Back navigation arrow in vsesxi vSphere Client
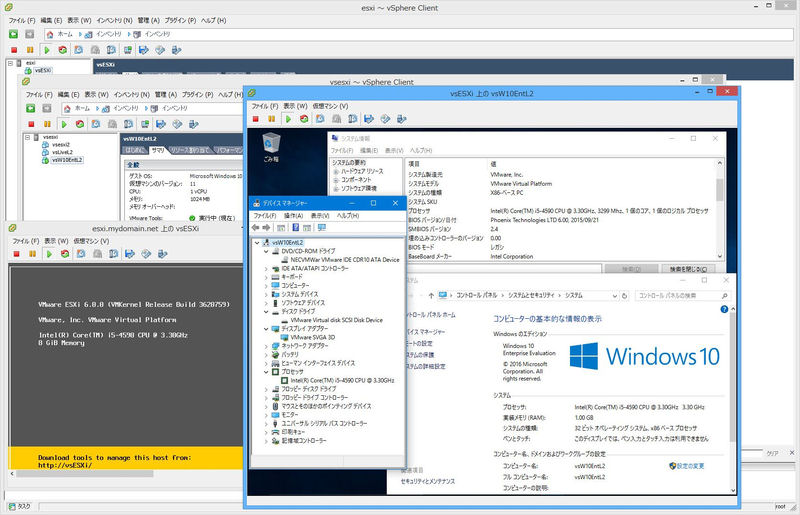The image size is (800, 515). pos(31,108)
